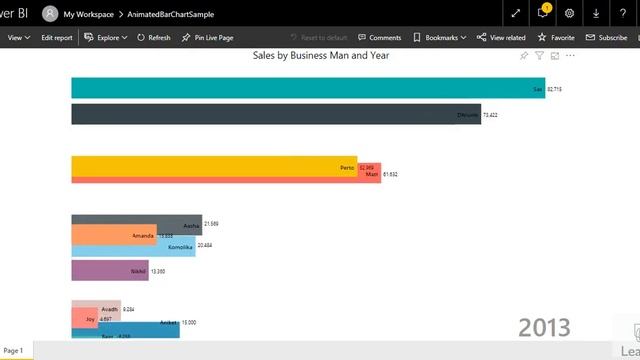The height and width of the screenshot is (360, 640).
Task: Expand the View menu
Action: pos(19,38)
